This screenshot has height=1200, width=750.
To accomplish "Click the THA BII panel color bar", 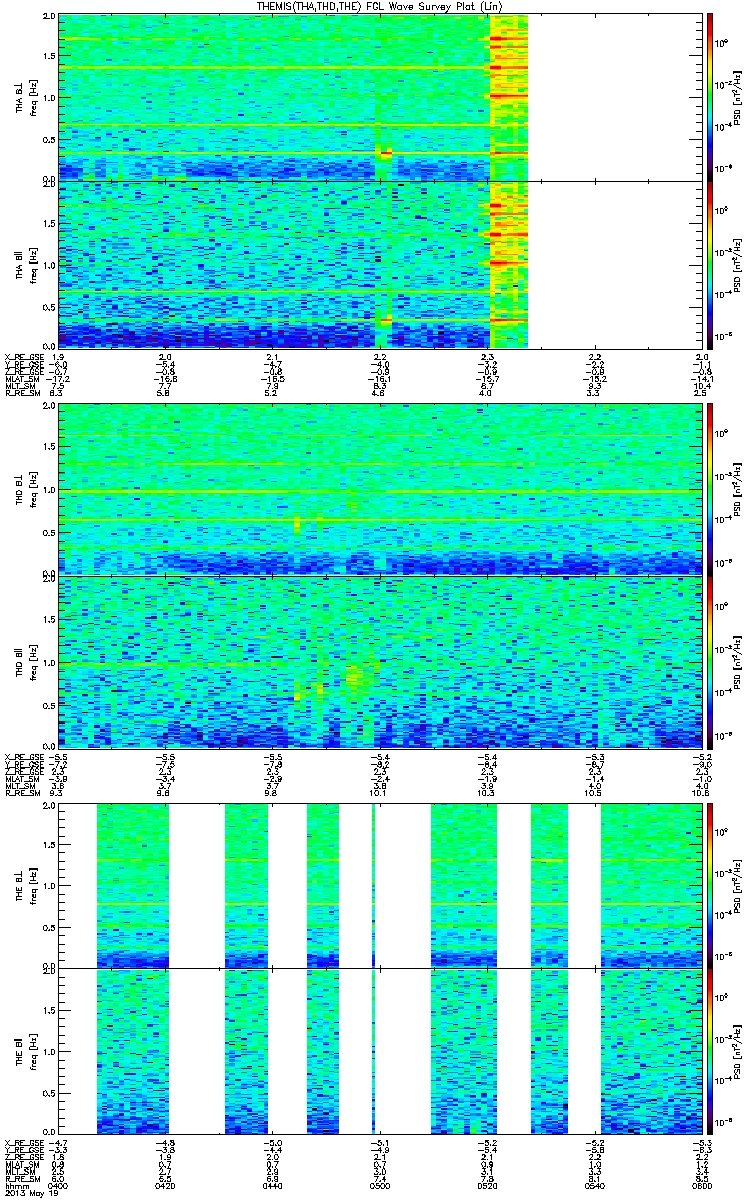I will click(709, 263).
